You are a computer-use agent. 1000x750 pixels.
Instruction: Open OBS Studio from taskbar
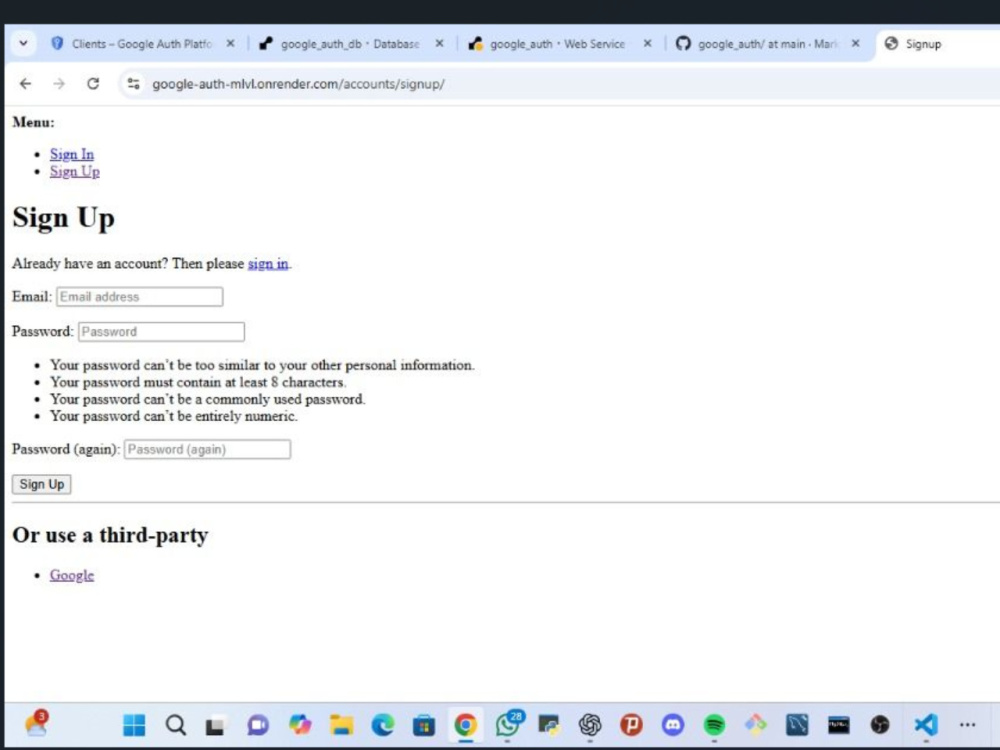pos(880,724)
